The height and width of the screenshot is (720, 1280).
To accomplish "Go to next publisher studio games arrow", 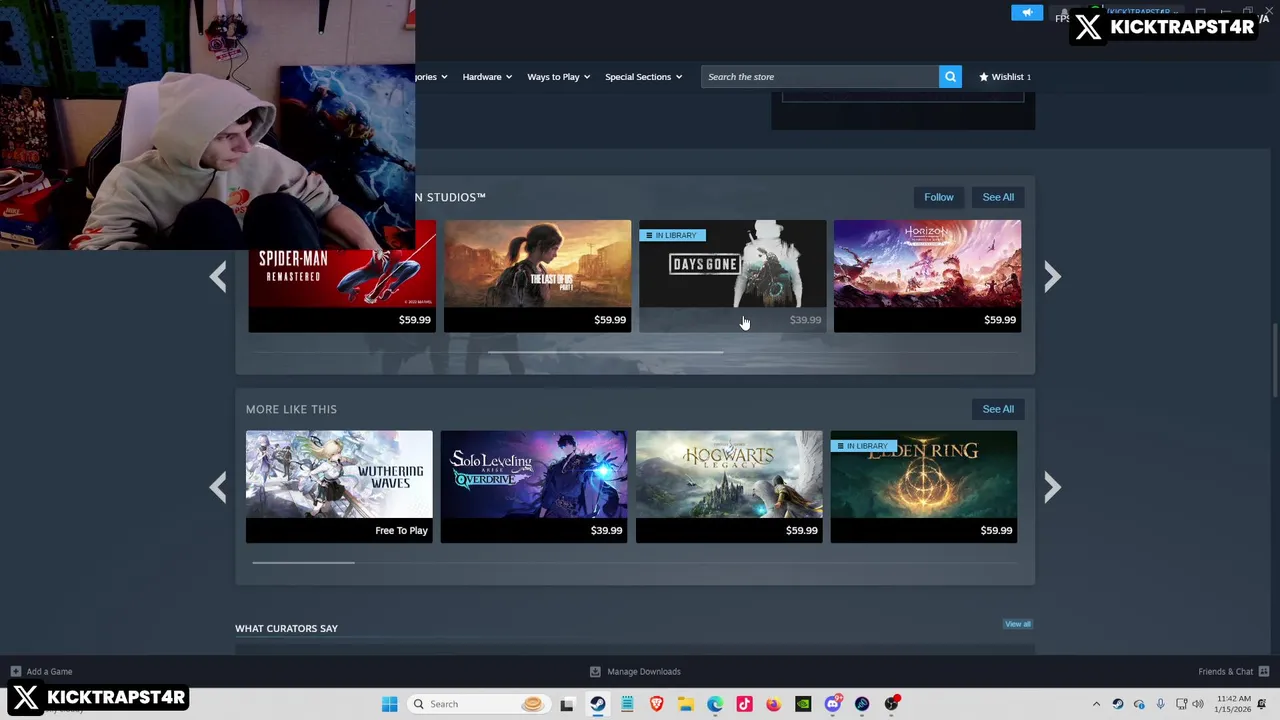I will tap(1052, 277).
